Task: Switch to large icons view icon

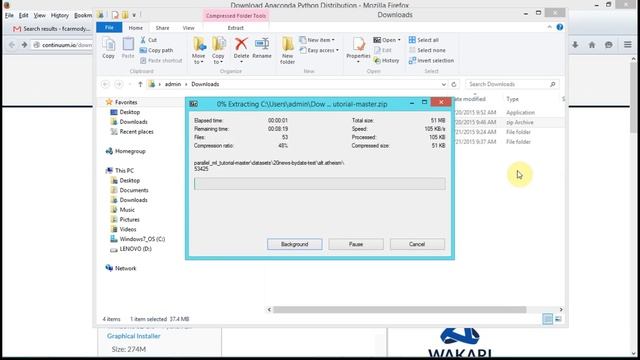Action: coord(558,319)
